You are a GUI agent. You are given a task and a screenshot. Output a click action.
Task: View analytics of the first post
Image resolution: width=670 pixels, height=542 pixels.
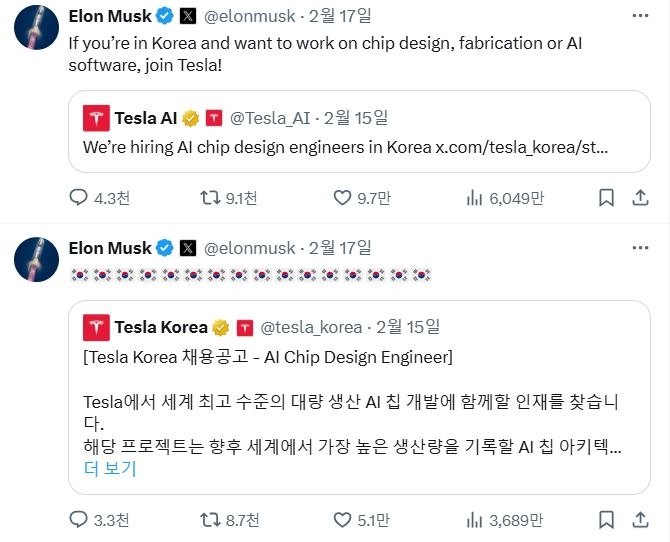point(475,198)
